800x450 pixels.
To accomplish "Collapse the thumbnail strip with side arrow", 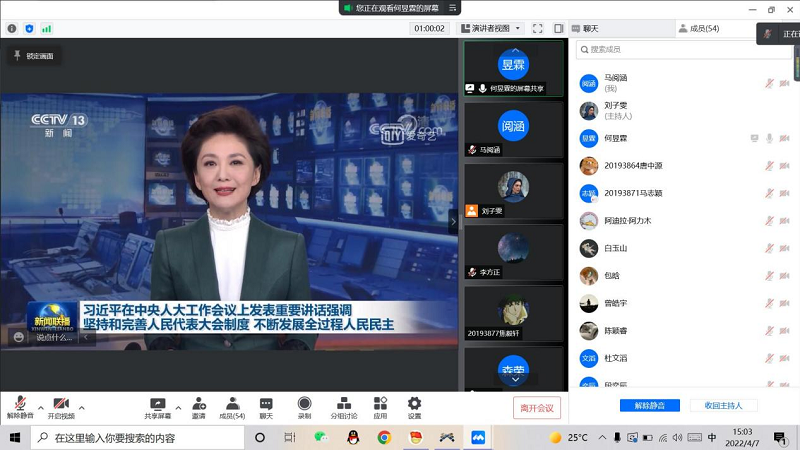I will coord(453,221).
